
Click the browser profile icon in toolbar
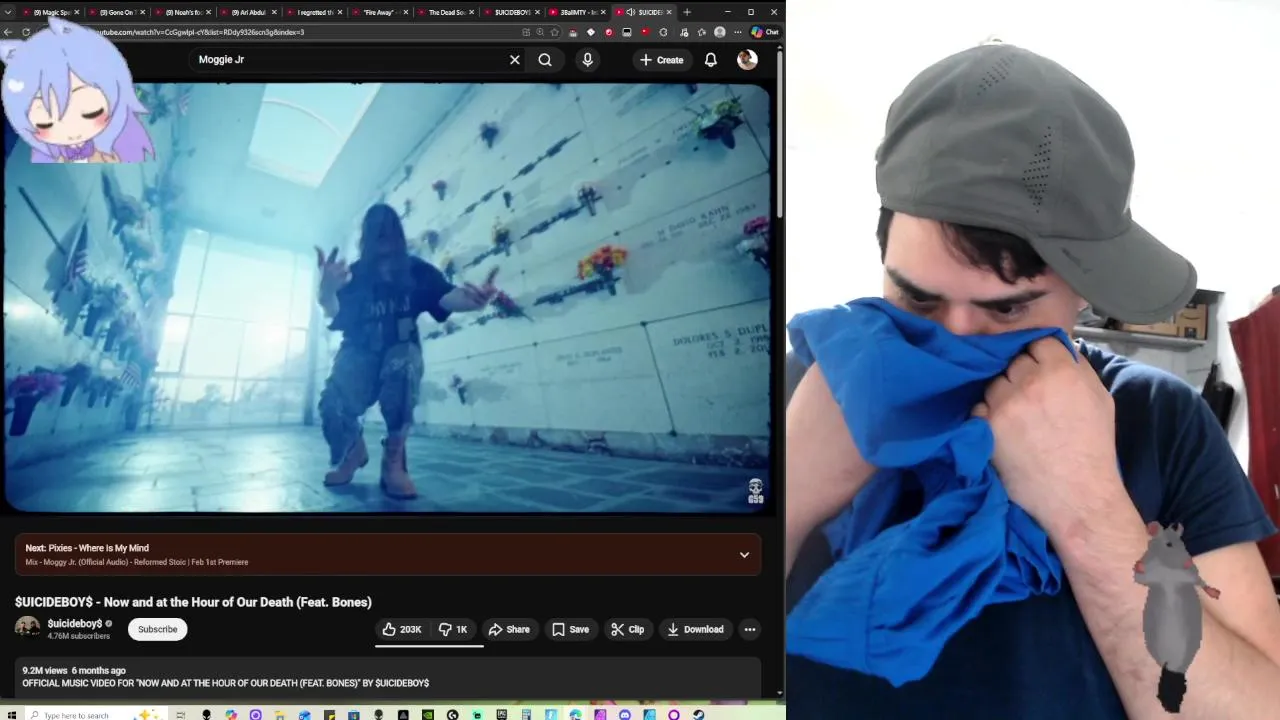pos(719,32)
